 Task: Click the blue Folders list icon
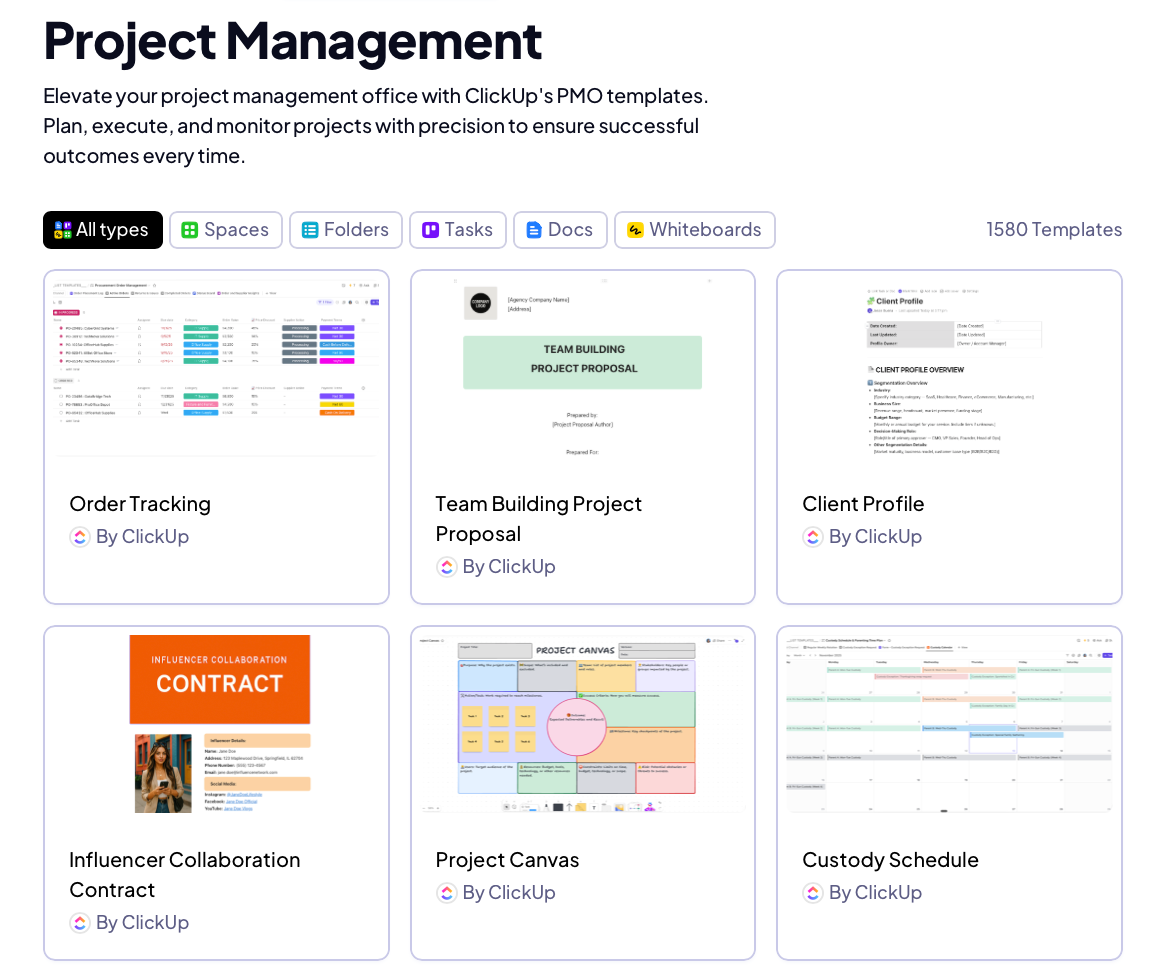pyautogui.click(x=310, y=230)
